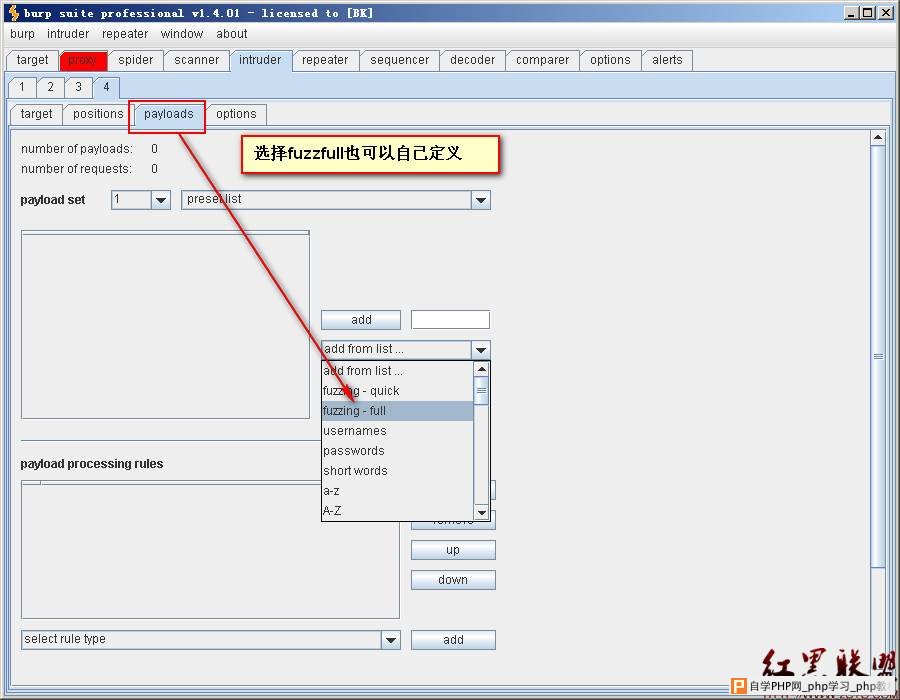Click the down button for processing rules

(453, 580)
